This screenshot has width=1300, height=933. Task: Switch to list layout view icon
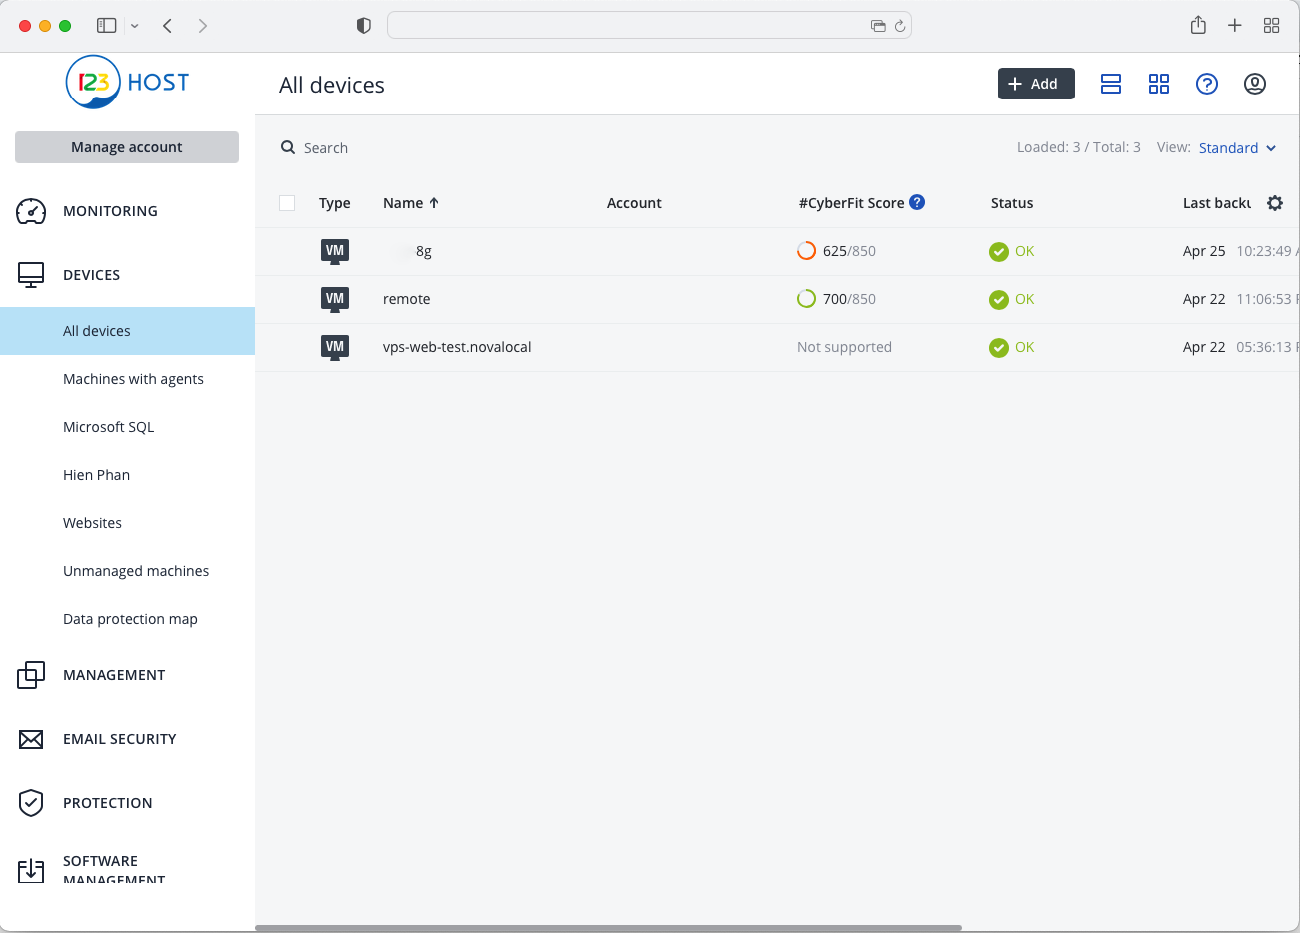(1110, 84)
